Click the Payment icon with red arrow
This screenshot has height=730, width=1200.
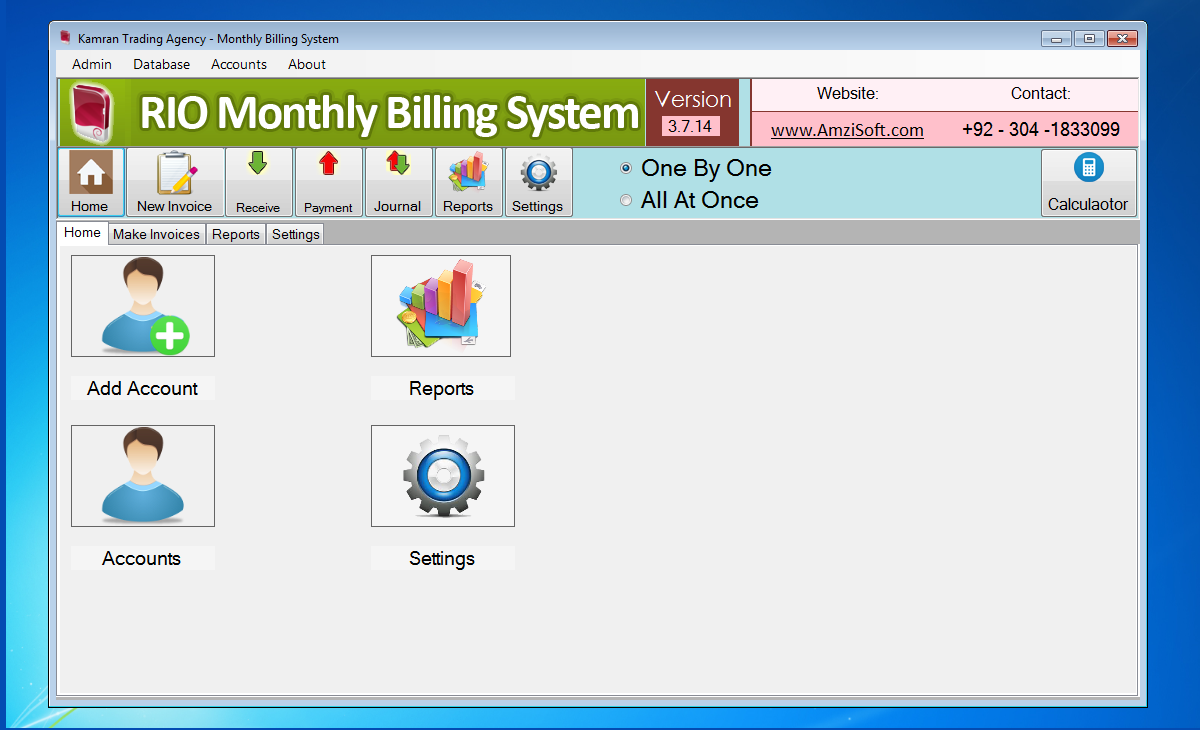[328, 181]
